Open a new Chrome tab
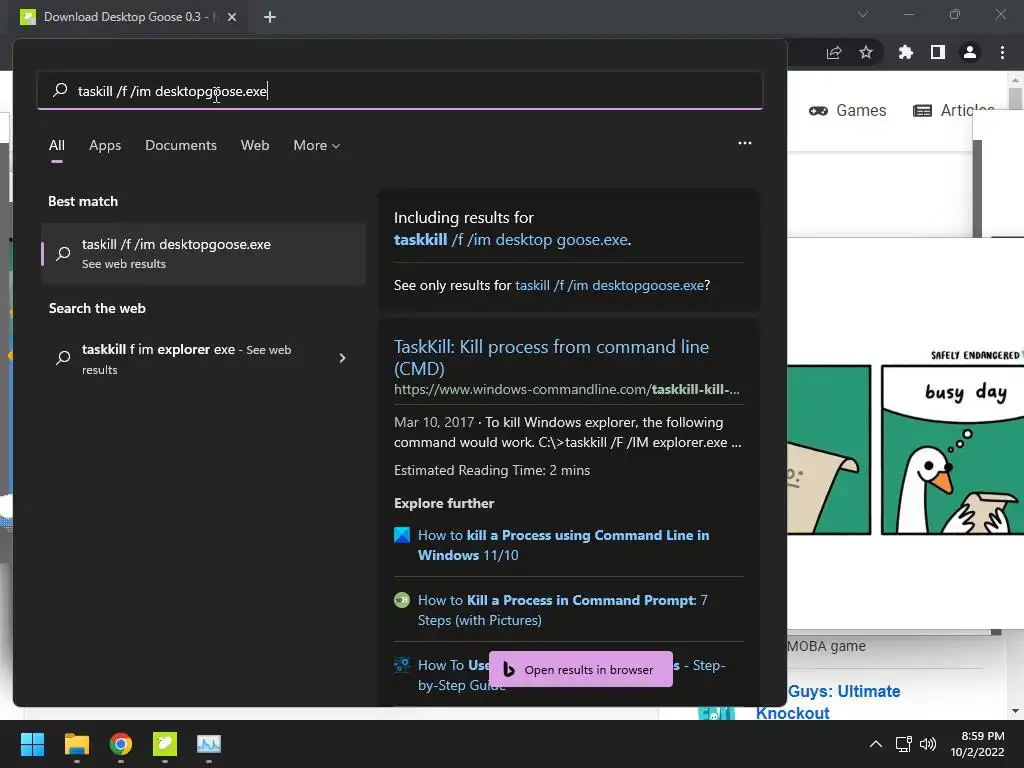Image resolution: width=1024 pixels, height=768 pixels. (270, 17)
